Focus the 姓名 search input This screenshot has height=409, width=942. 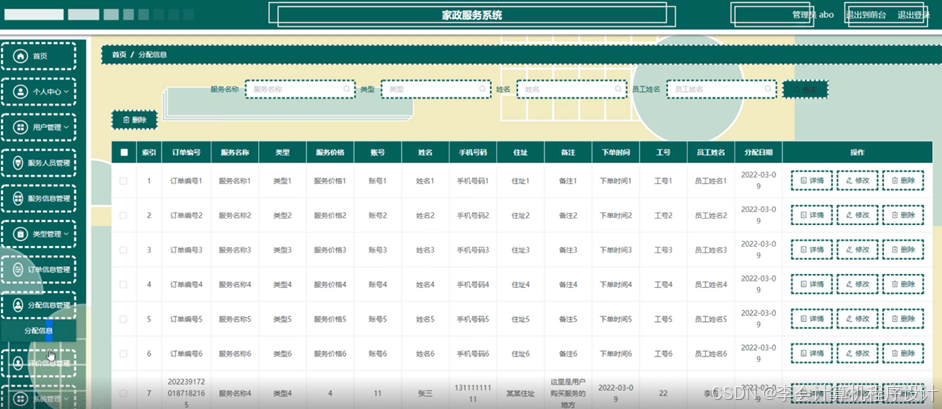click(x=571, y=89)
